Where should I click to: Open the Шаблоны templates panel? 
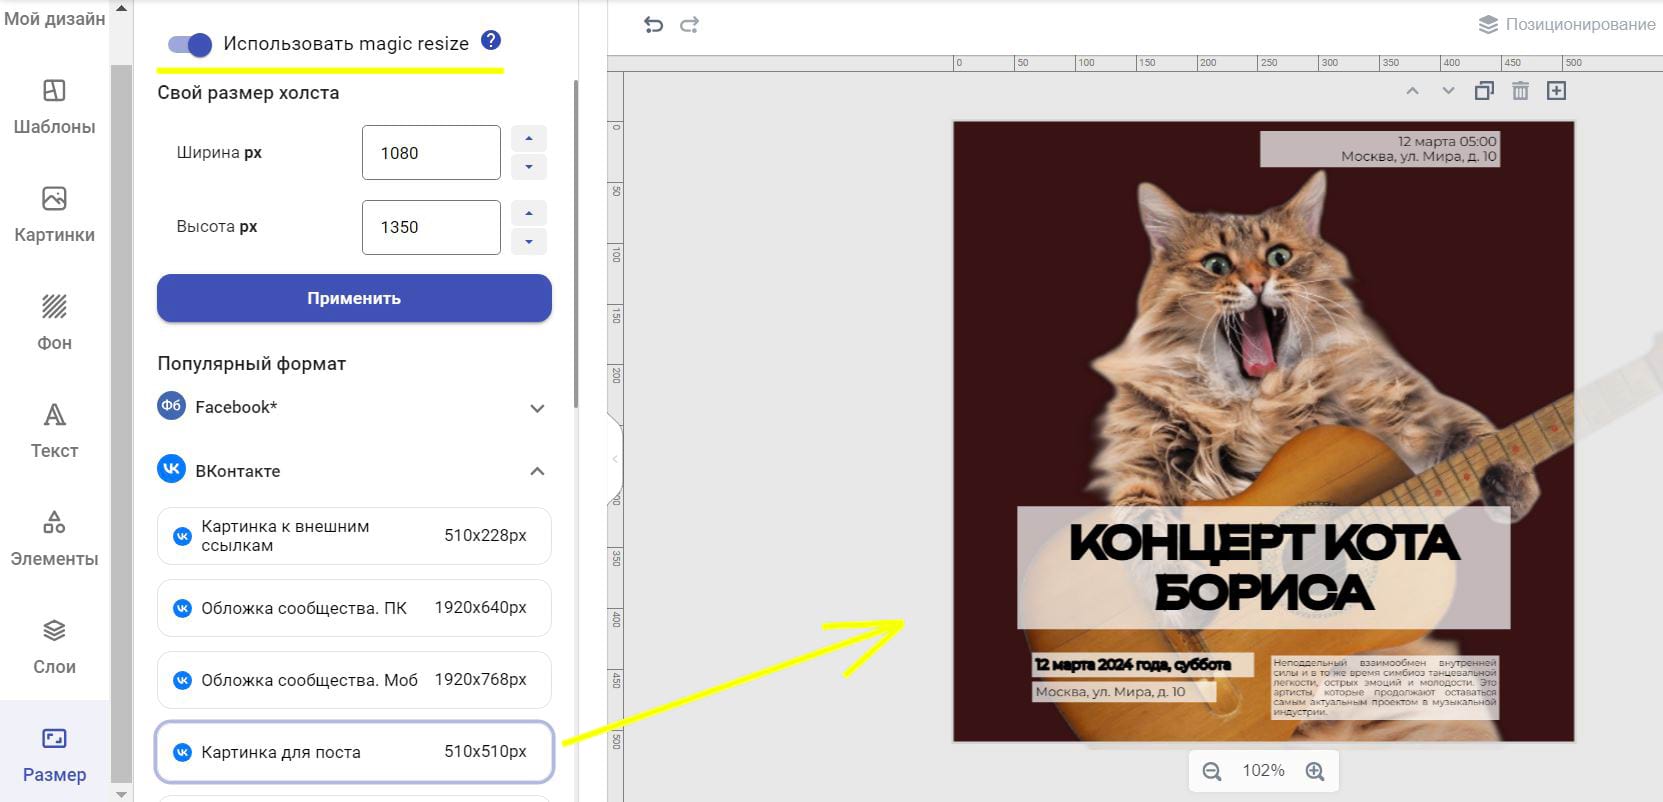click(54, 107)
